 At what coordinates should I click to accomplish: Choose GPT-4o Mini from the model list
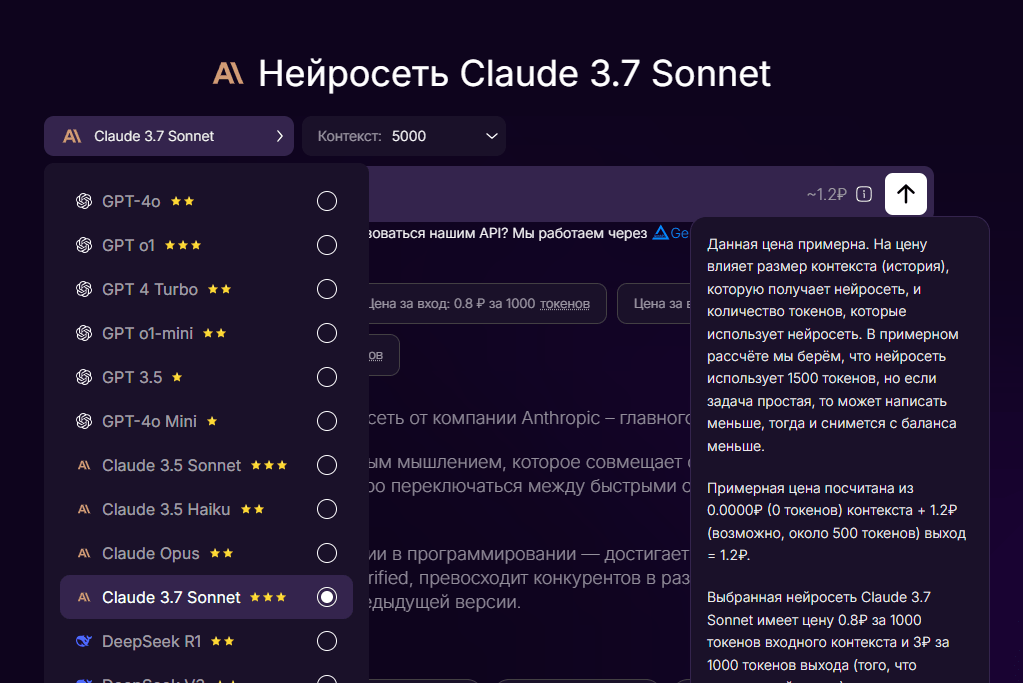click(x=149, y=421)
